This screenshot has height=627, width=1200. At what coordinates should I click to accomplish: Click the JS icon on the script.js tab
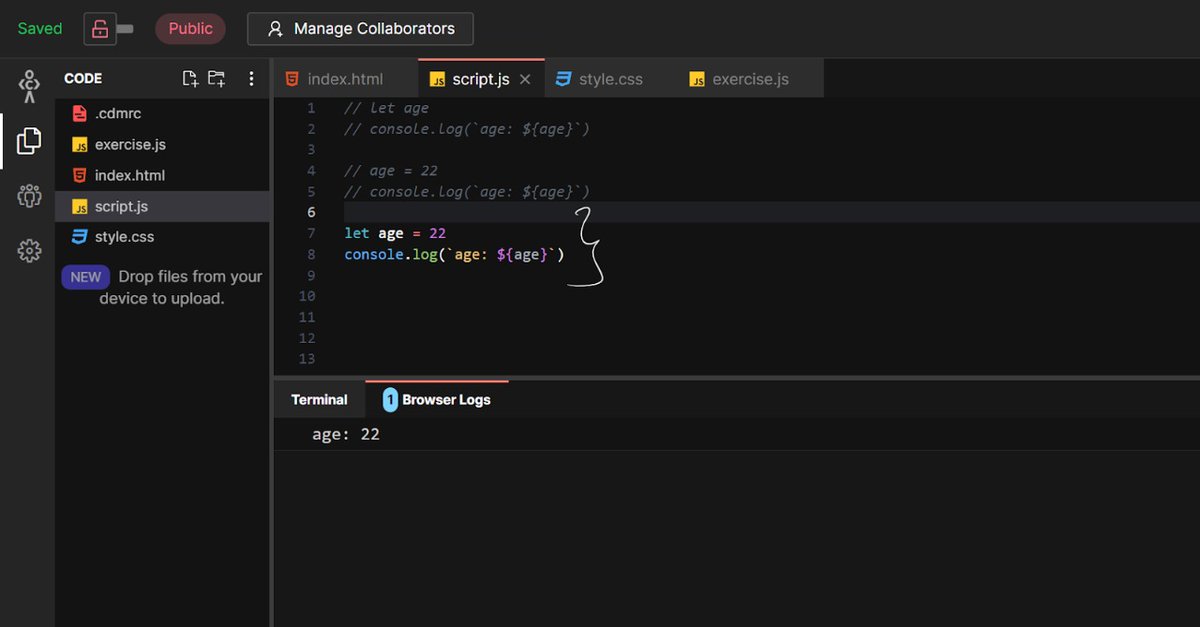438,78
